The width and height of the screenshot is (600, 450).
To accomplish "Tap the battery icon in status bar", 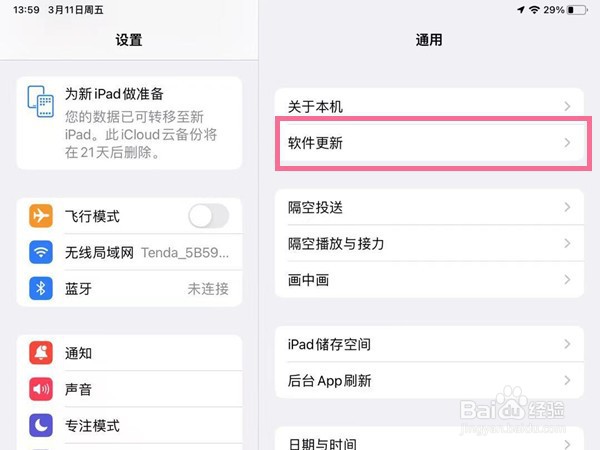I will click(x=577, y=10).
